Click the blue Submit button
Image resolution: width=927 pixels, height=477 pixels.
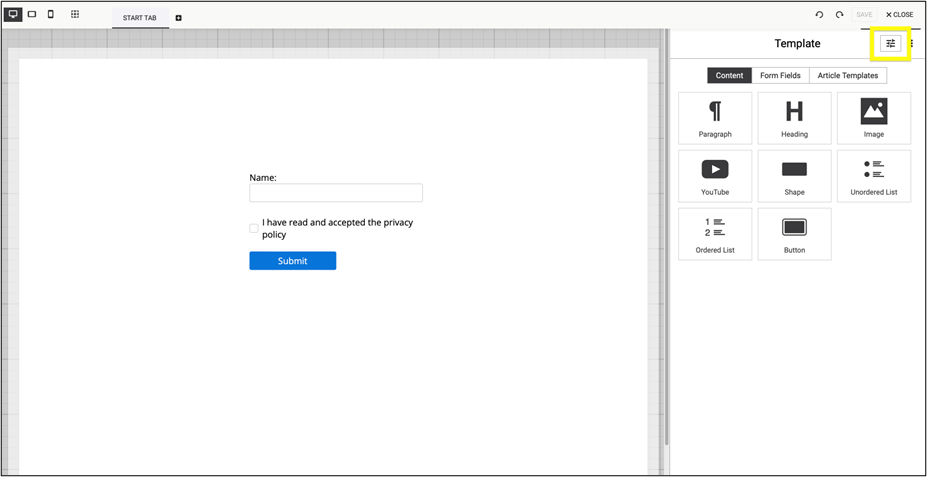tap(293, 261)
